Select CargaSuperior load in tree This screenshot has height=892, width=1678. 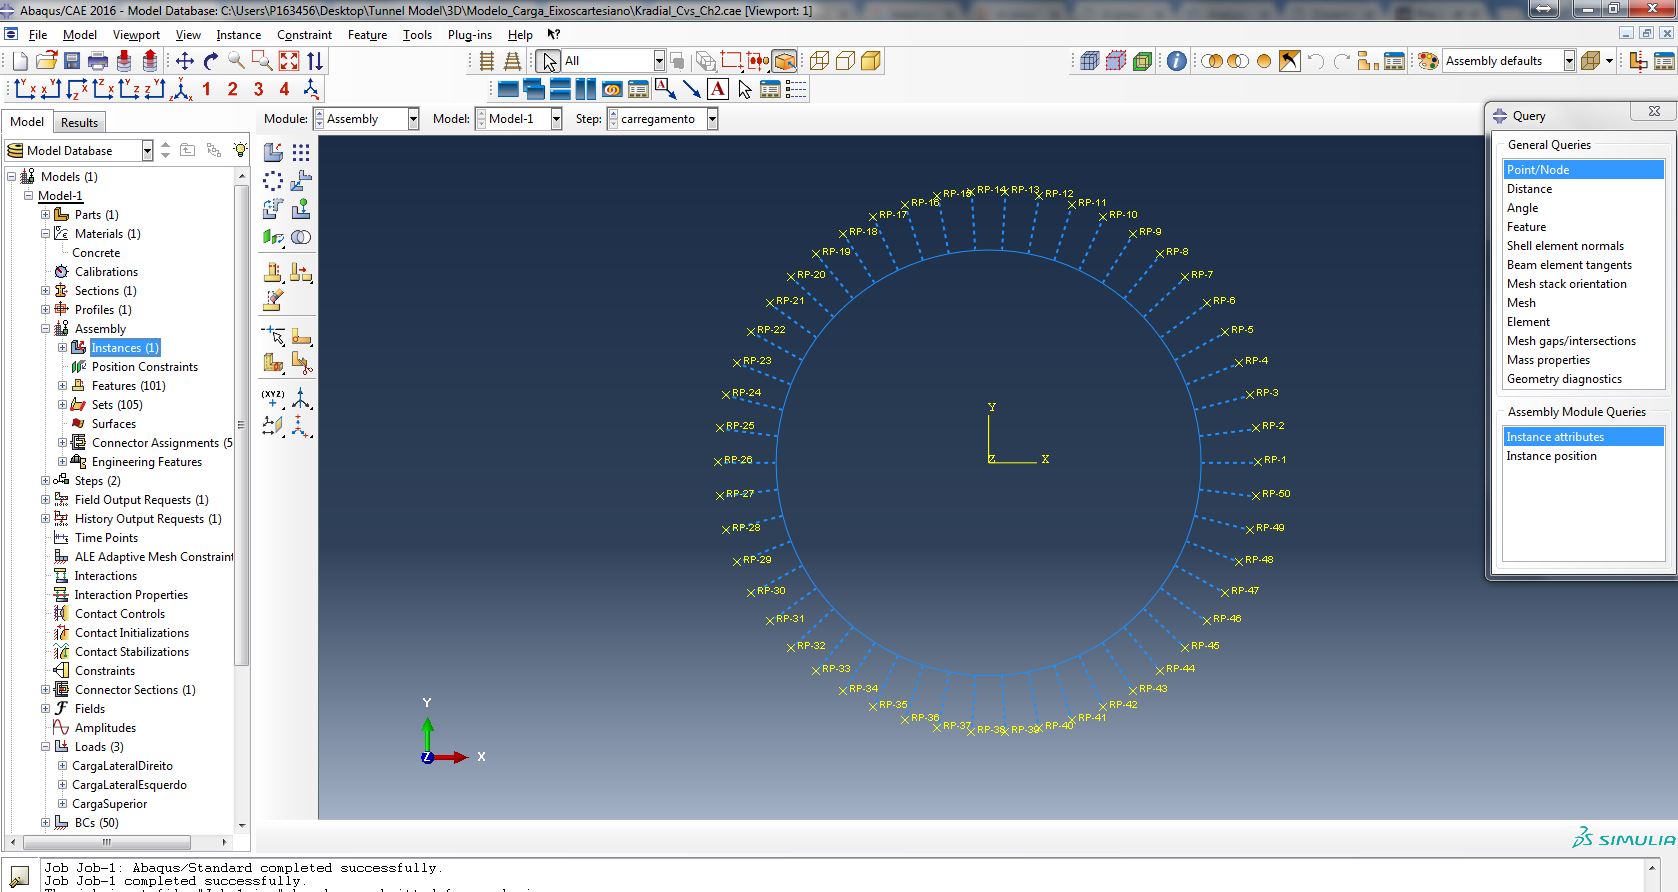[x=109, y=804]
